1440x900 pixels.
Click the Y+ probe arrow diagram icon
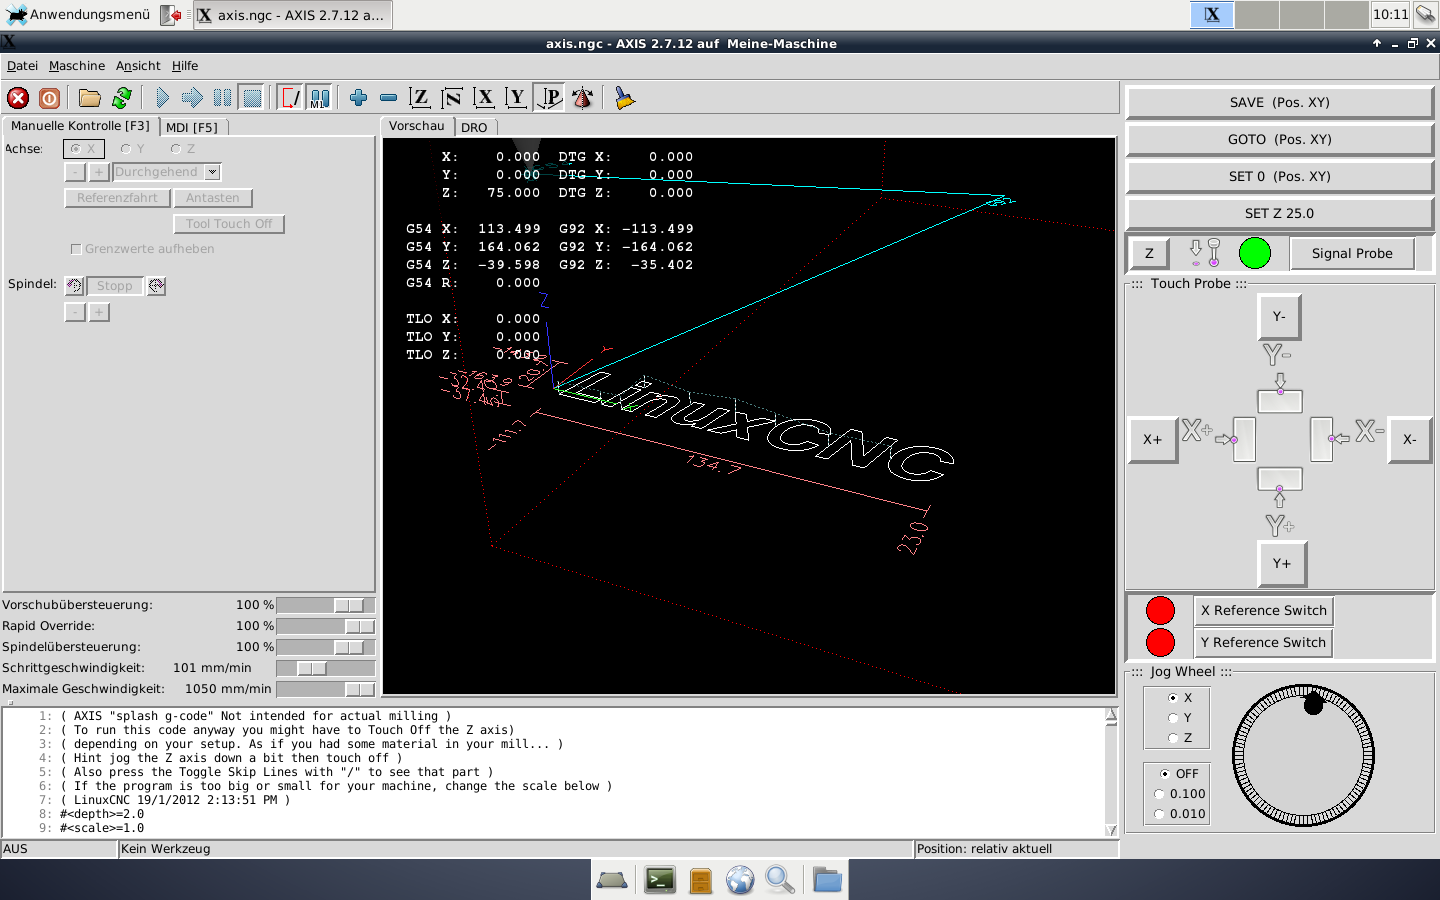click(1280, 502)
